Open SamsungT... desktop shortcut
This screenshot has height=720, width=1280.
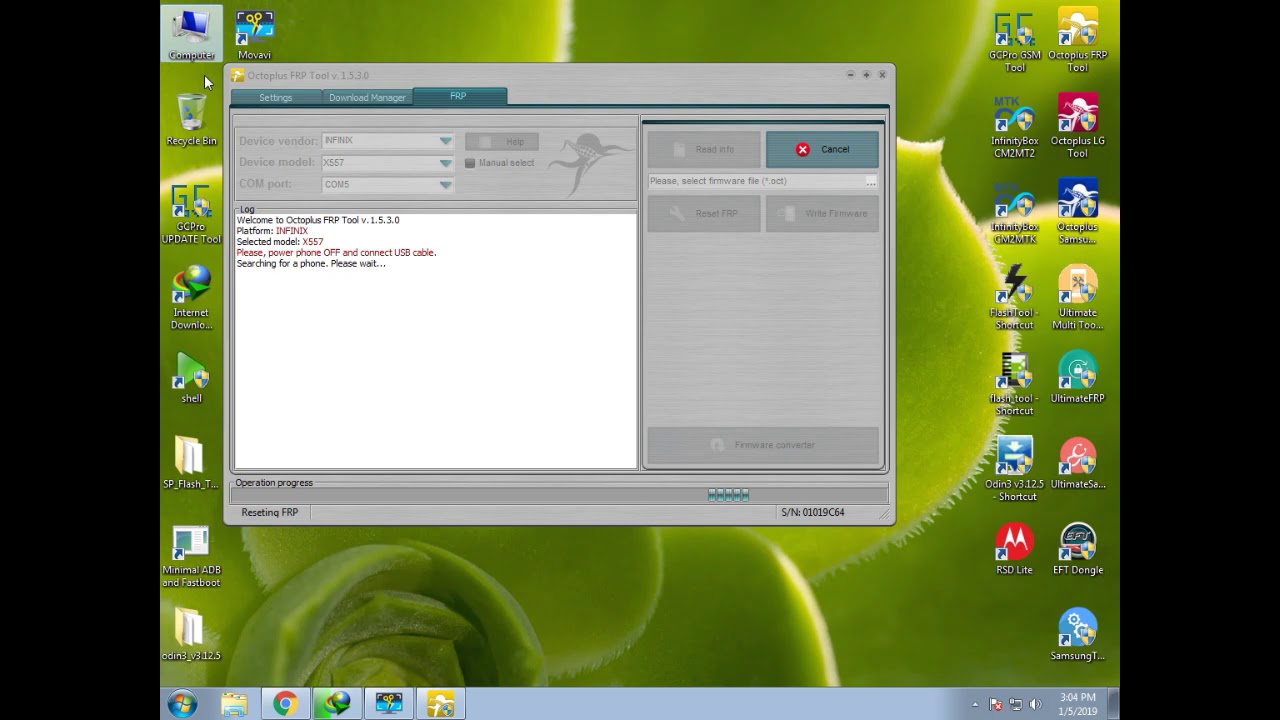[1077, 635]
